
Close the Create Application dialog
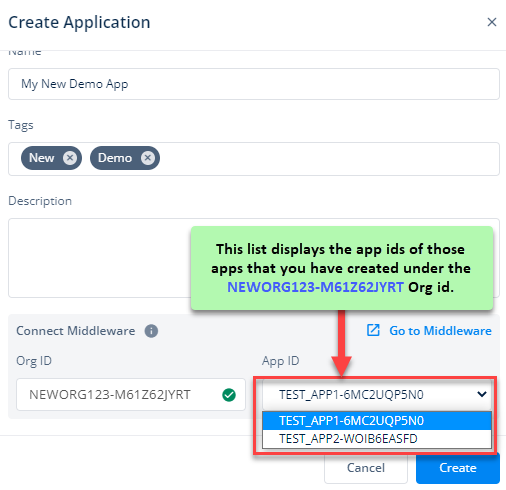[492, 22]
